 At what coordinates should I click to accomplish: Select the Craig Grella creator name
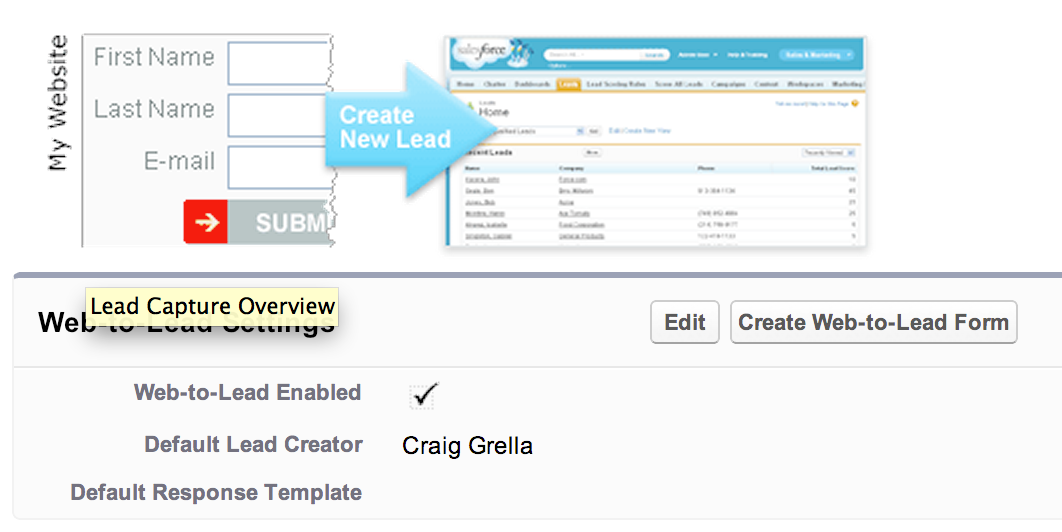point(467,446)
